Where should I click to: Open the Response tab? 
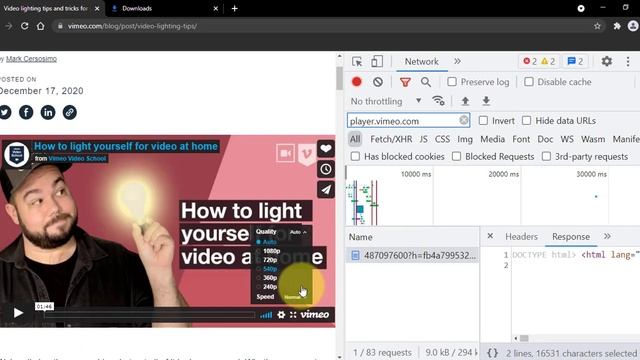(x=571, y=236)
